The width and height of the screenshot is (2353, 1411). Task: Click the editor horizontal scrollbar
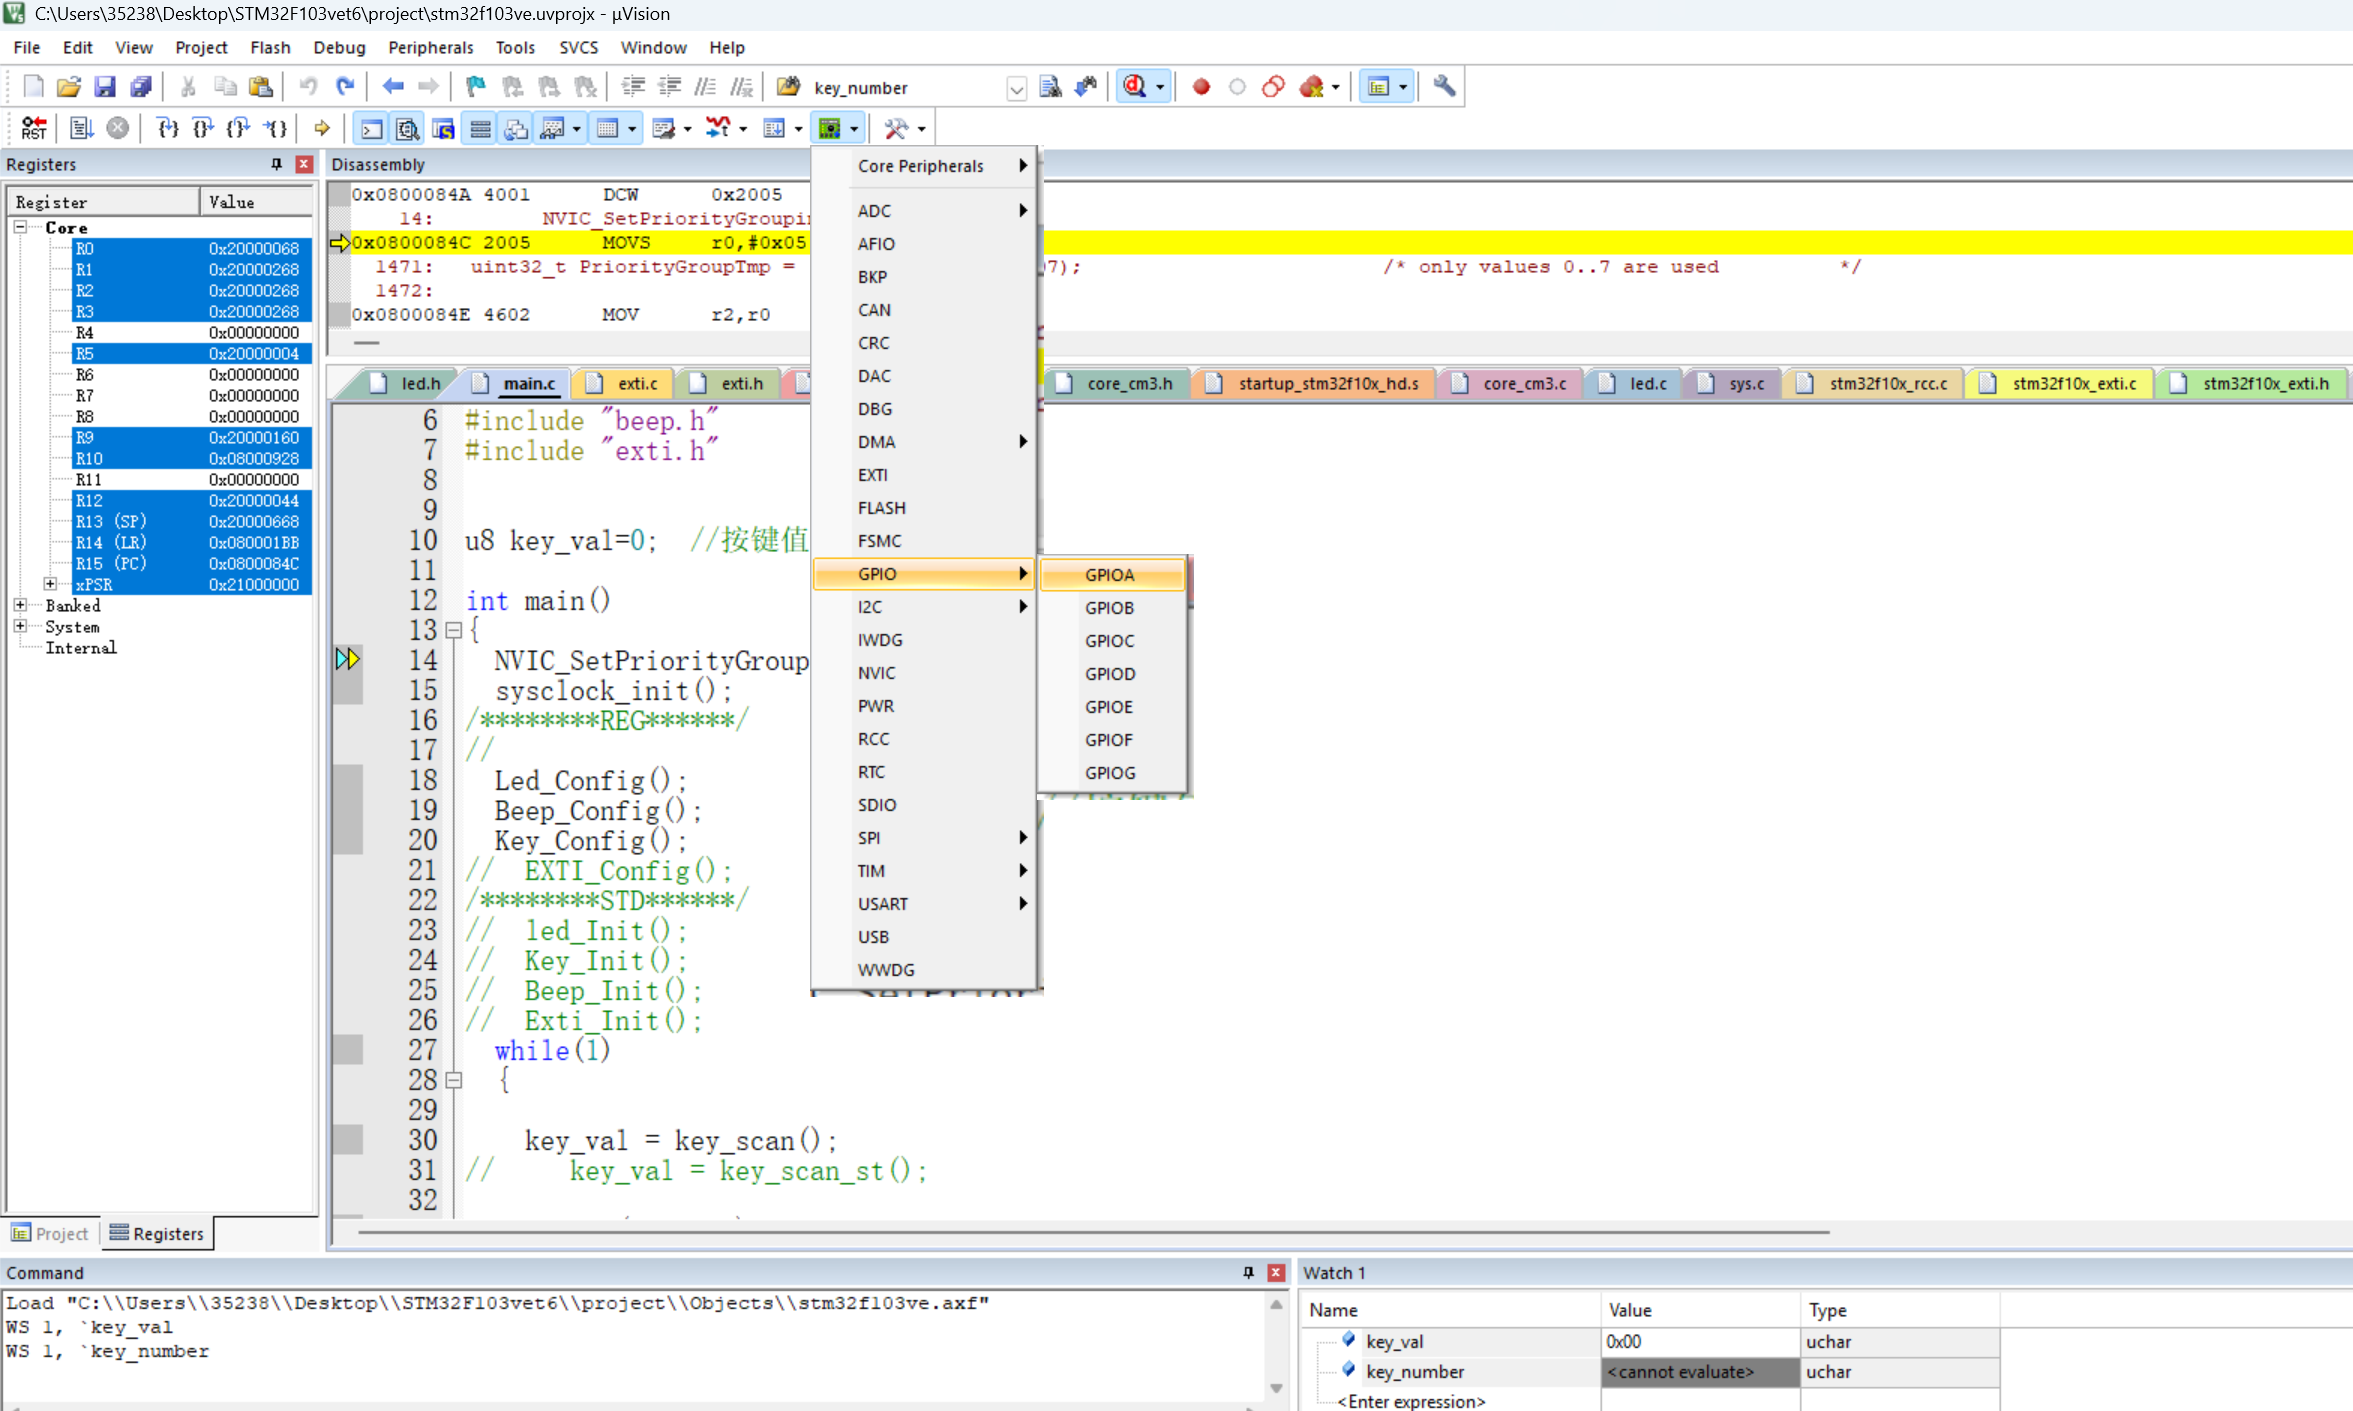coord(1093,1232)
